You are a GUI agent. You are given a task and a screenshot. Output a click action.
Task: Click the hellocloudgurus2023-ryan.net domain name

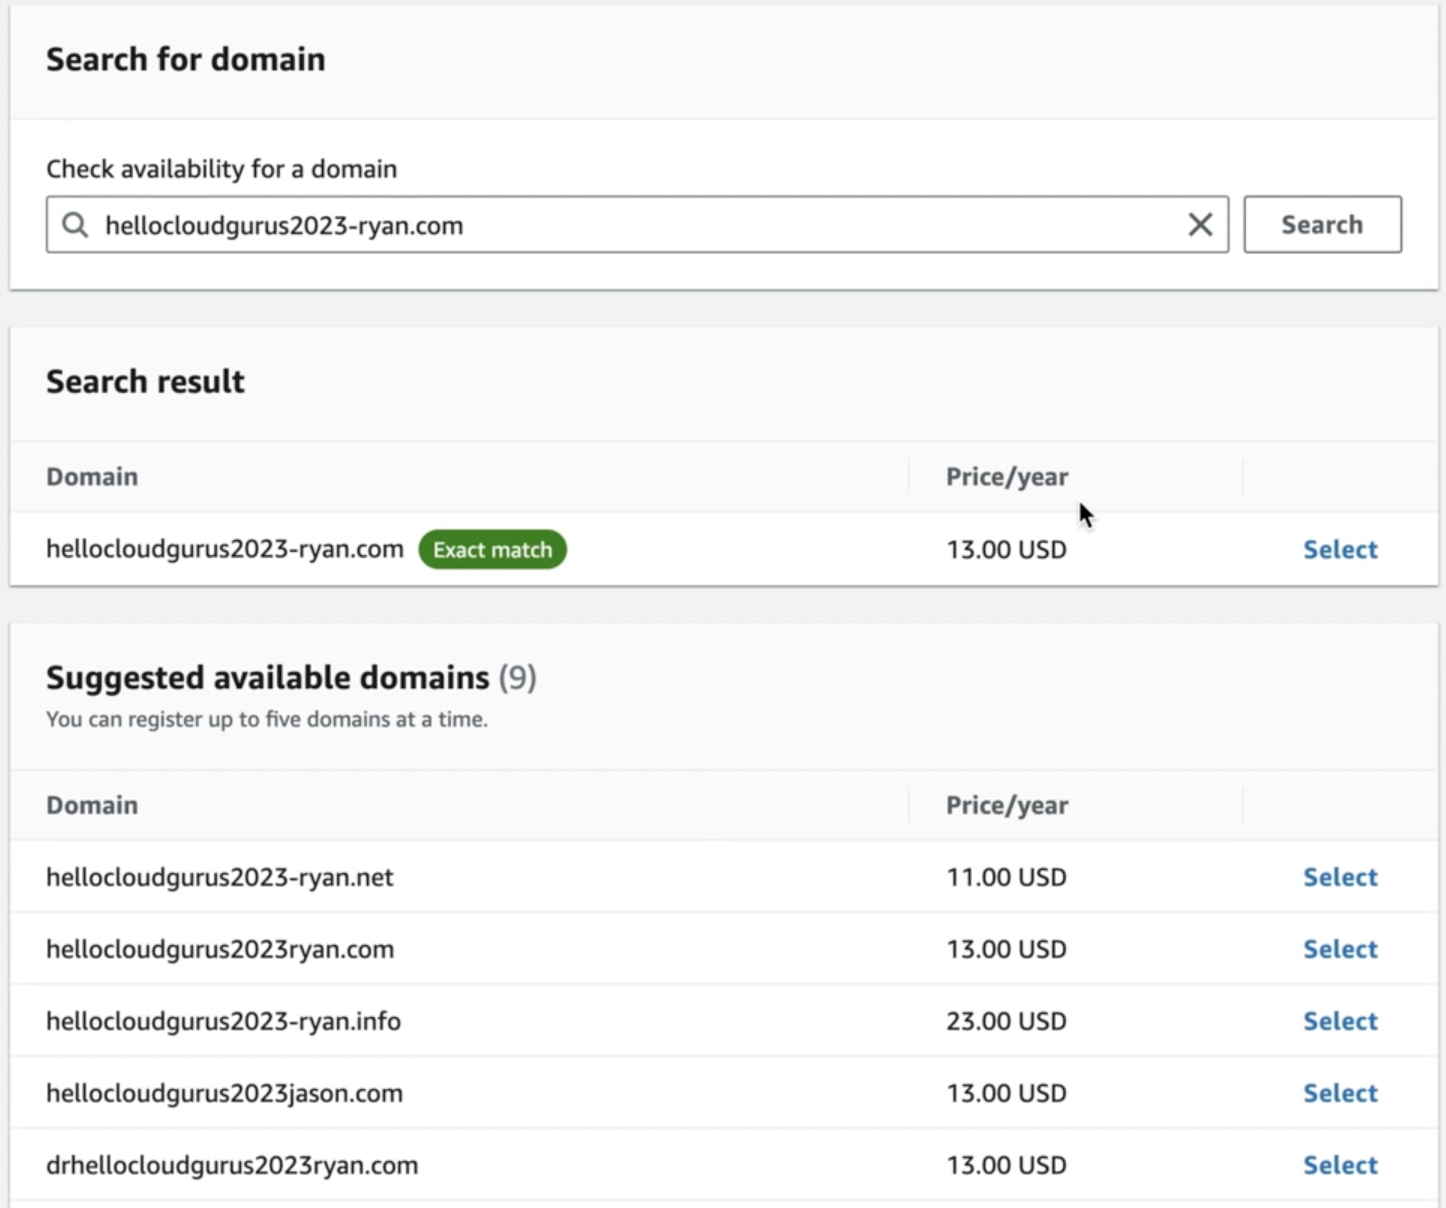(220, 877)
